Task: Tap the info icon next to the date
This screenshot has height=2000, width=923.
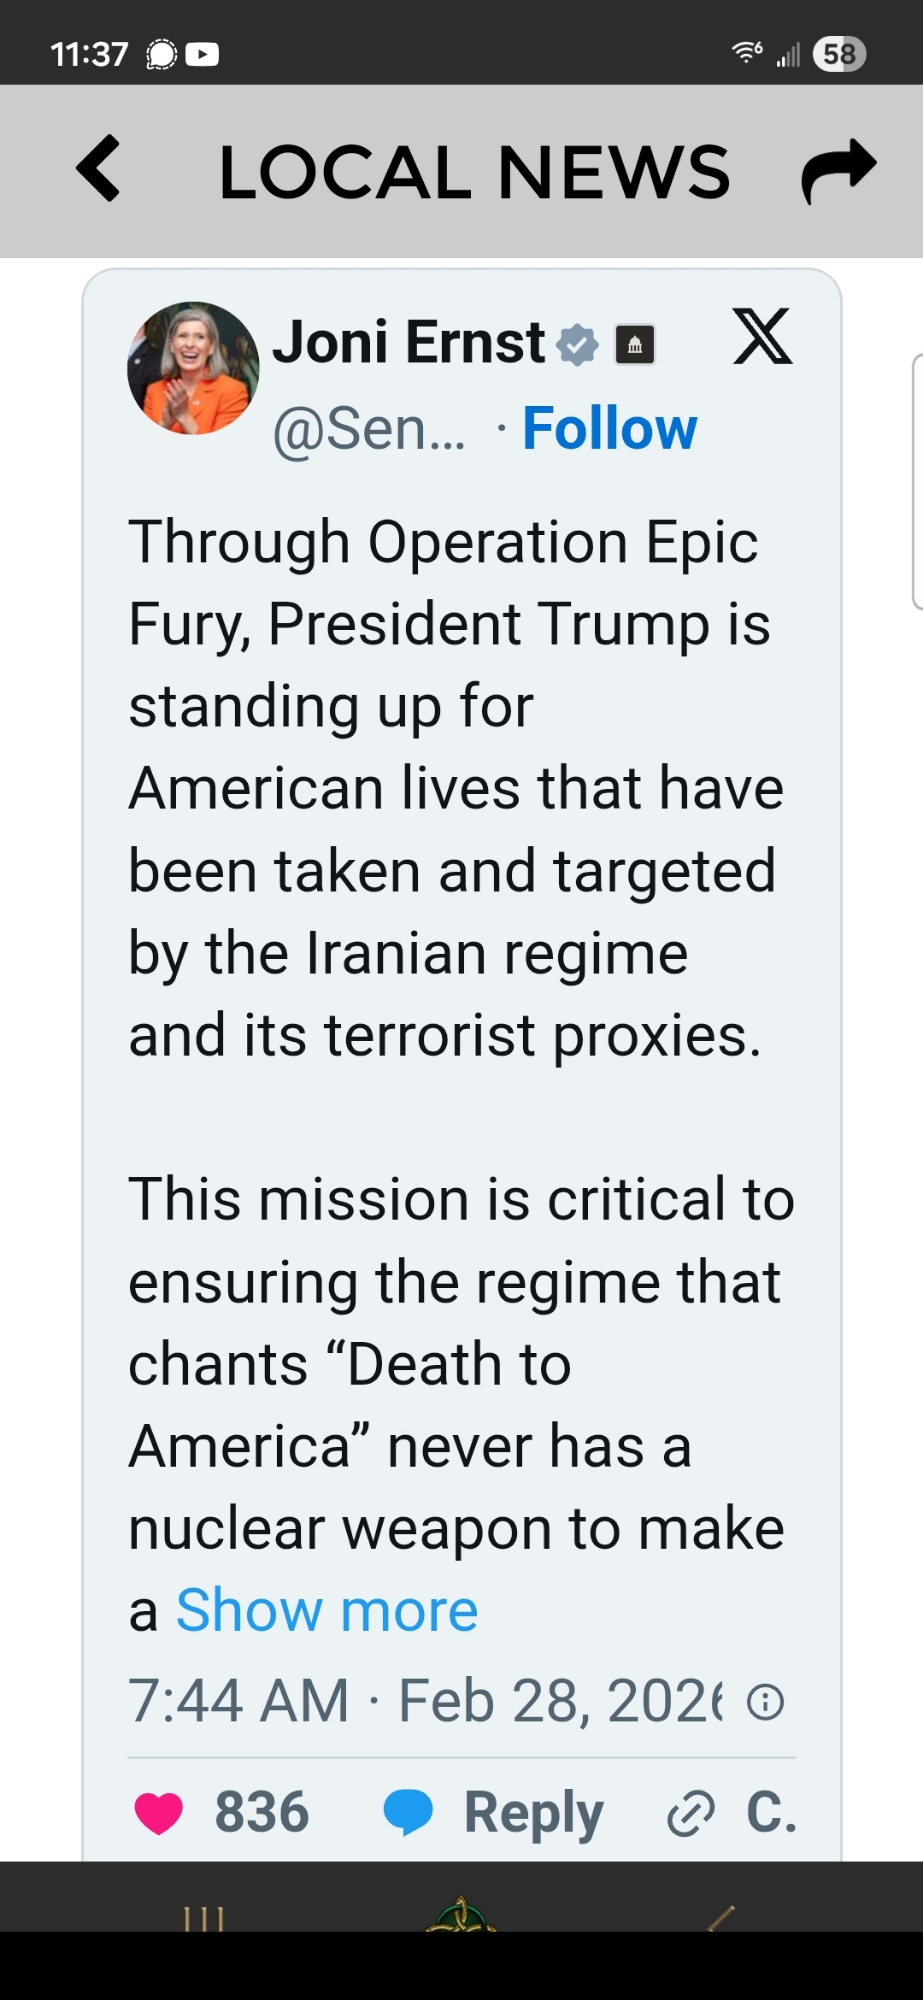Action: [x=766, y=1701]
